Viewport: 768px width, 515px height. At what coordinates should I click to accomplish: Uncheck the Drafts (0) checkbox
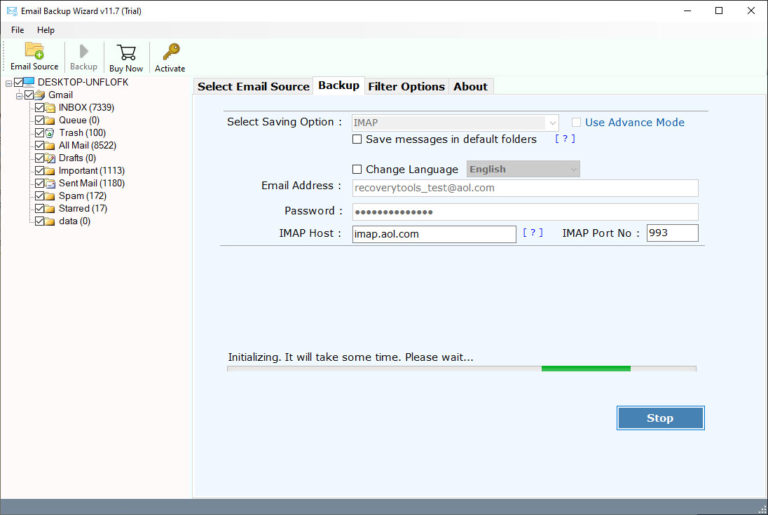point(40,158)
